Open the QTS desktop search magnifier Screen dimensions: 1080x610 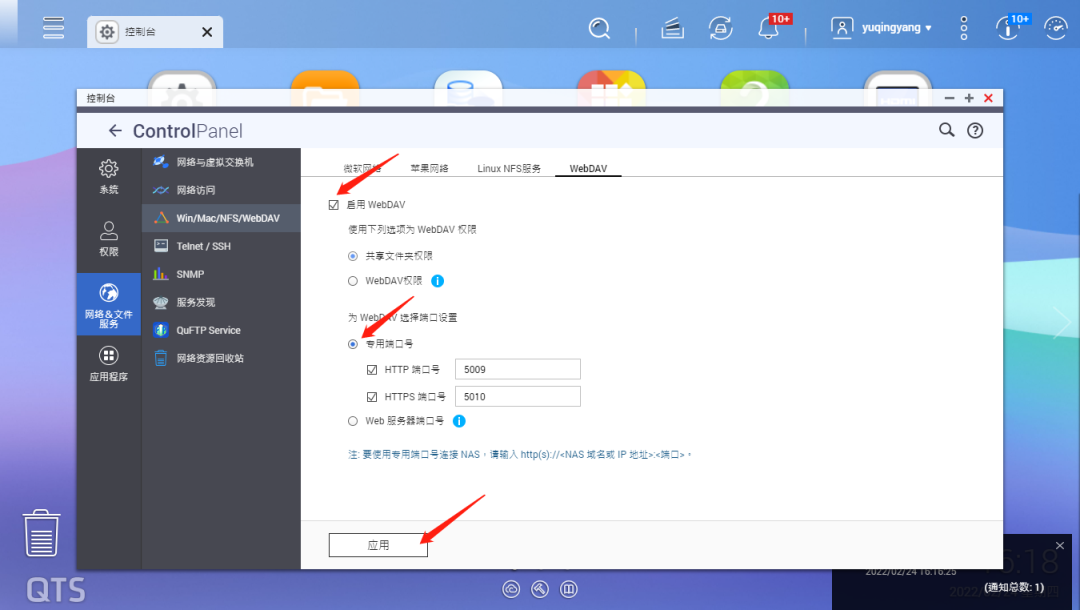pos(599,27)
